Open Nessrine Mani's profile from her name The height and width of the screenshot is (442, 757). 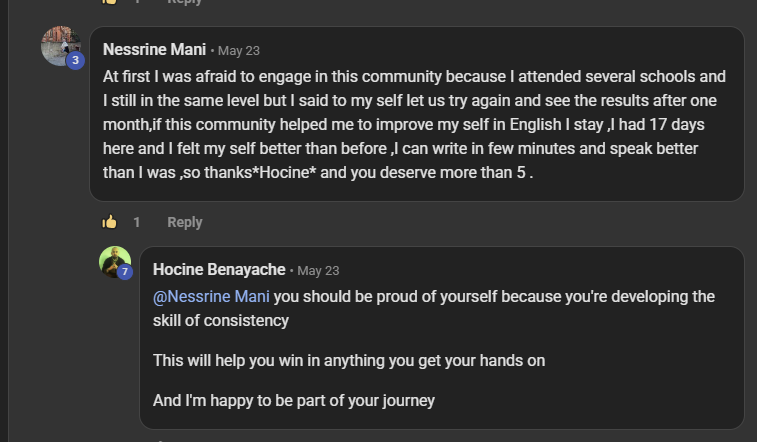(x=154, y=49)
